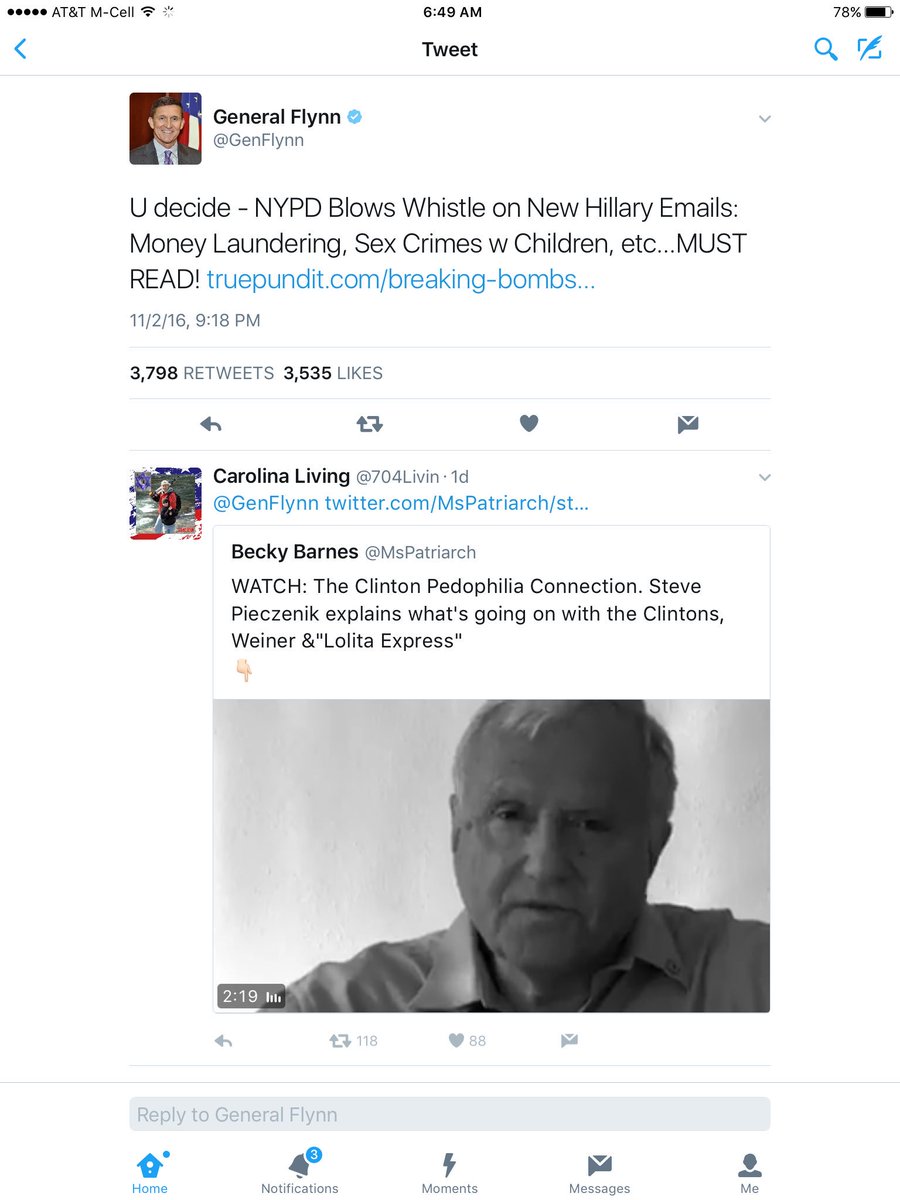Reply to Carolina Living's tweet
Screen dimensions: 900x1200
pos(224,1041)
